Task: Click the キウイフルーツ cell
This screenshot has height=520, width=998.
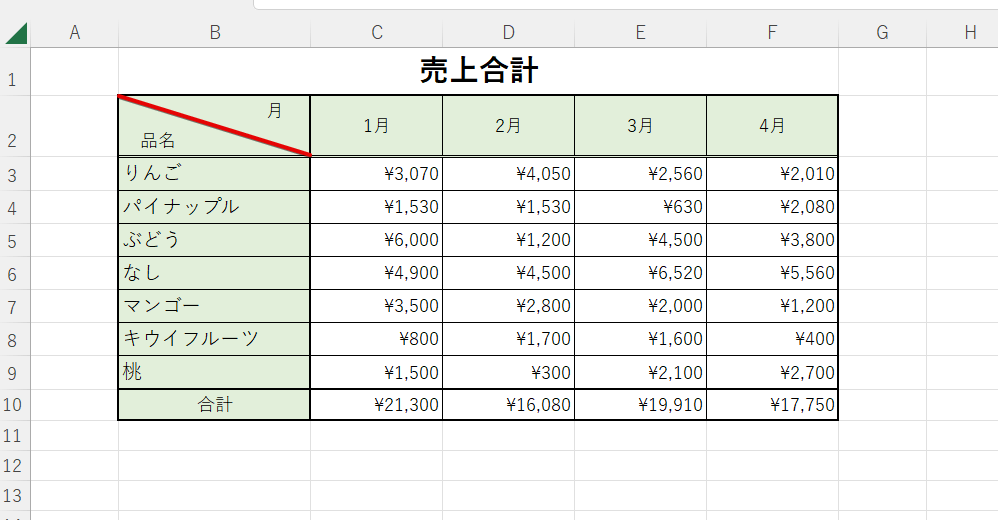Action: (x=214, y=339)
